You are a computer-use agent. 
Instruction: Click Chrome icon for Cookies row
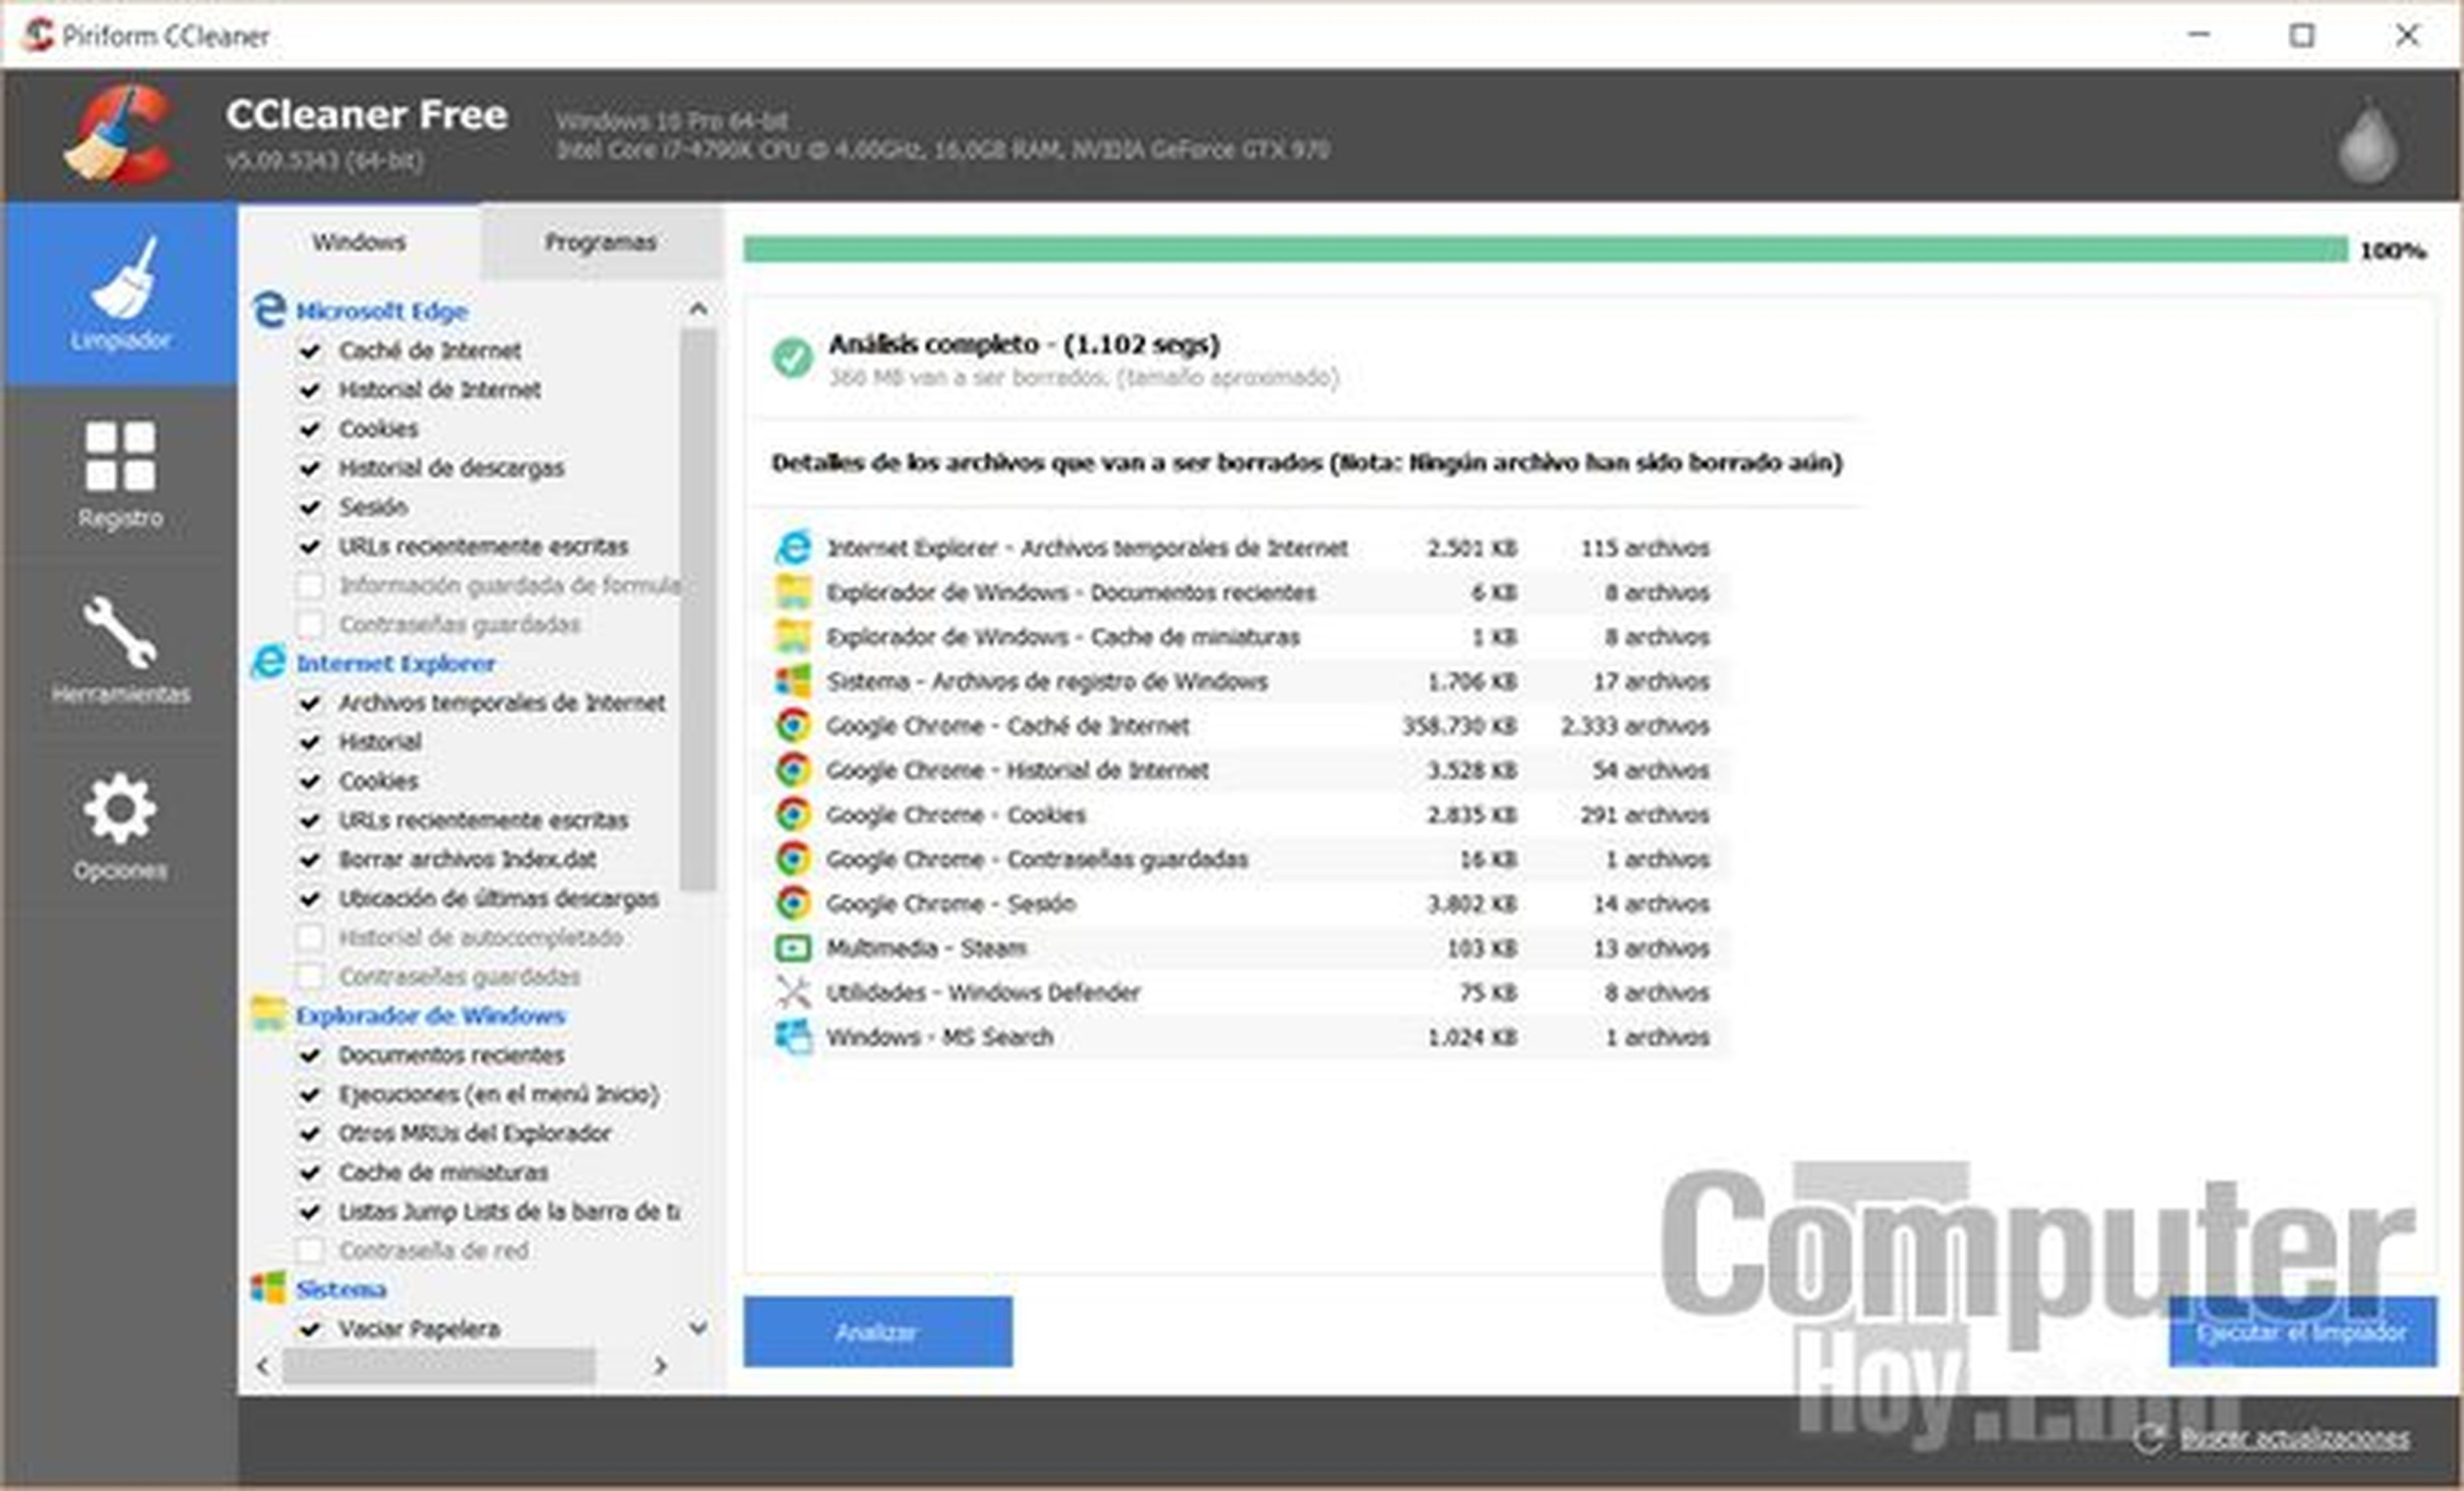[x=793, y=814]
